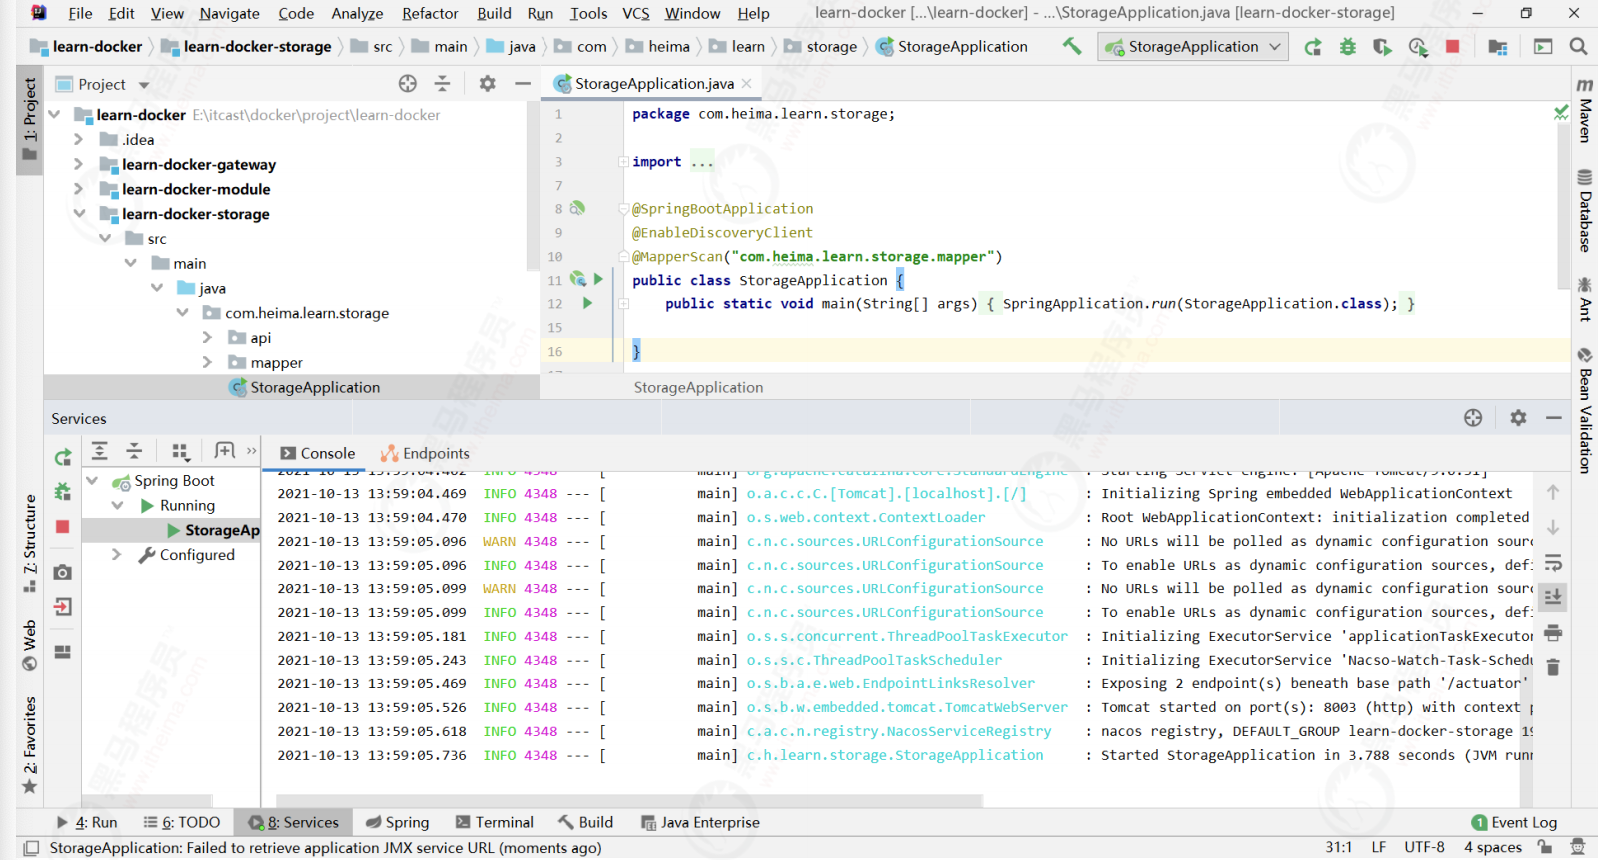Screen dimensions: 1606x860
Task: Open the Refactor menu
Action: coord(430,13)
